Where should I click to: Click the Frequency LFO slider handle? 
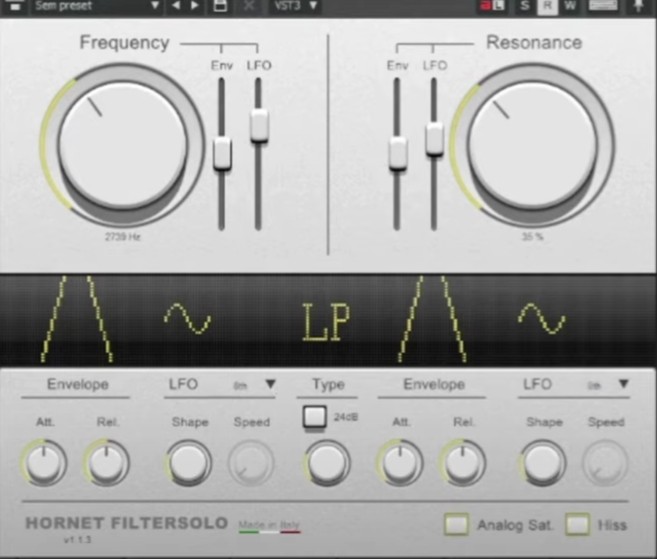(x=259, y=125)
